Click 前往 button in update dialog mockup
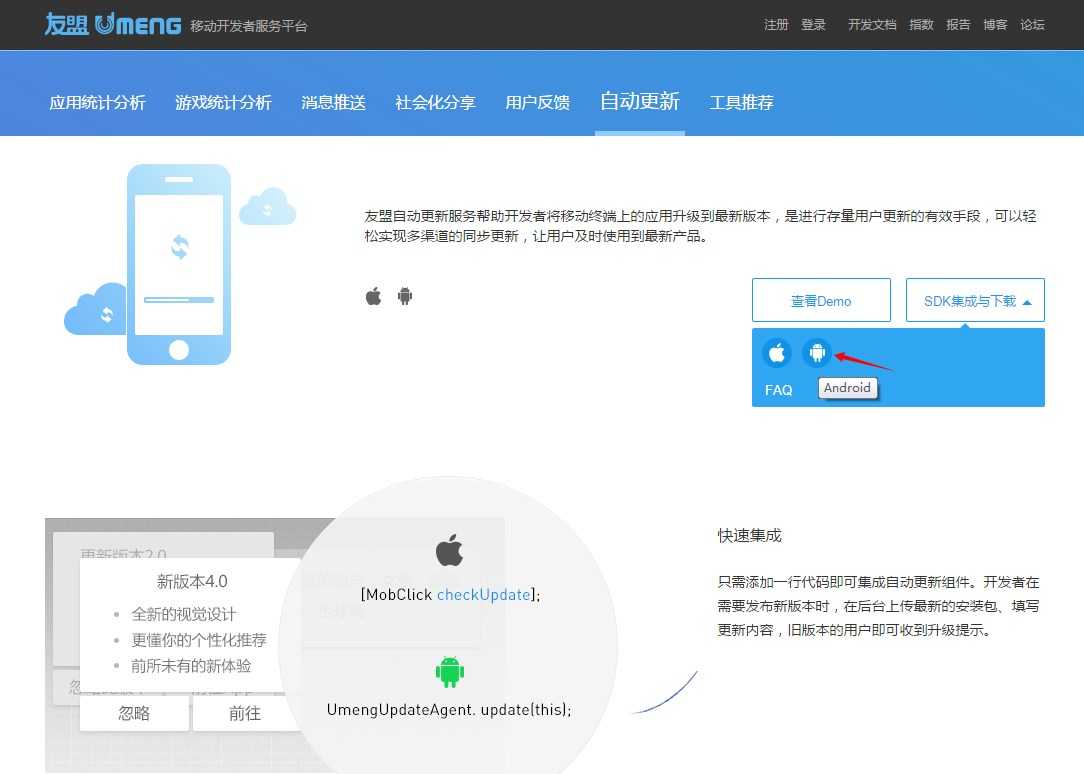Viewport: 1084px width, 774px height. point(245,713)
